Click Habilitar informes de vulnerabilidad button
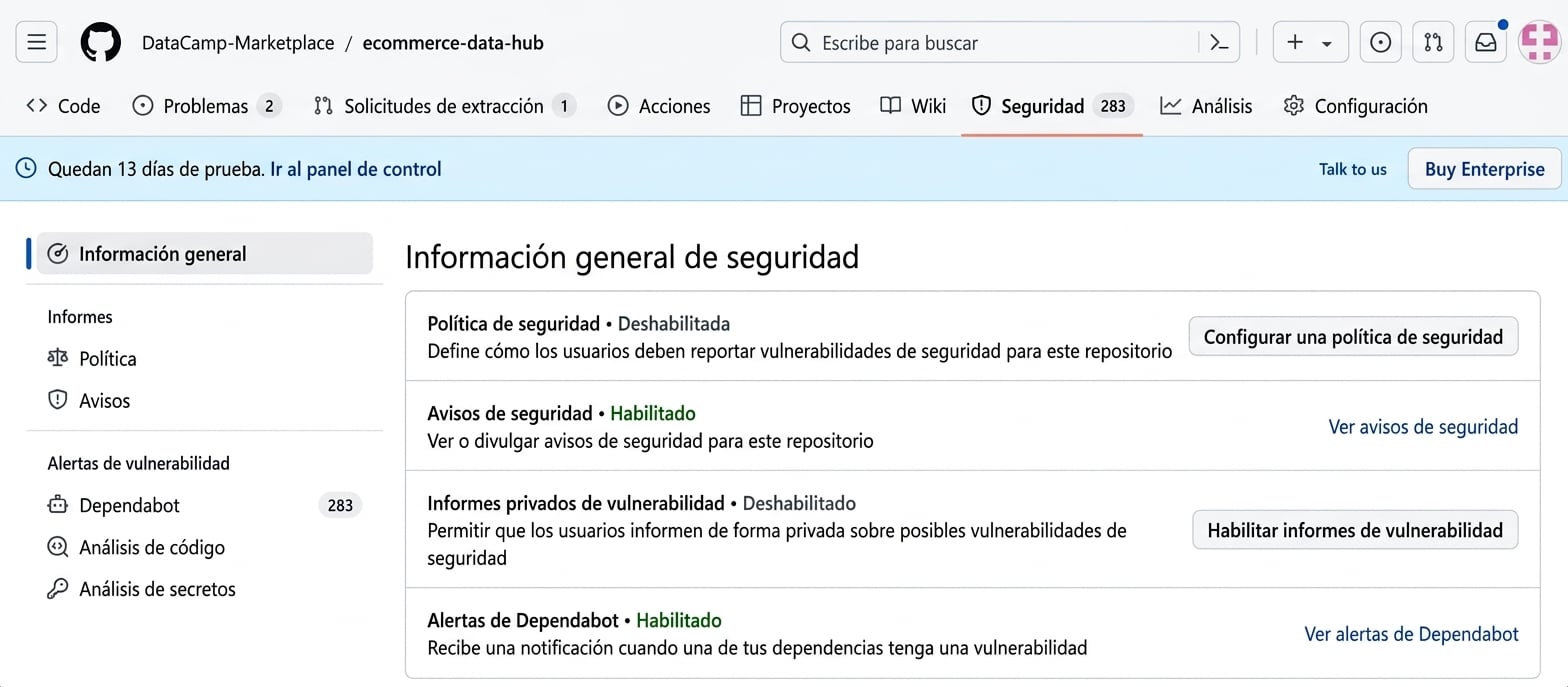Screen dimensions: 1568x687 tap(1355, 530)
